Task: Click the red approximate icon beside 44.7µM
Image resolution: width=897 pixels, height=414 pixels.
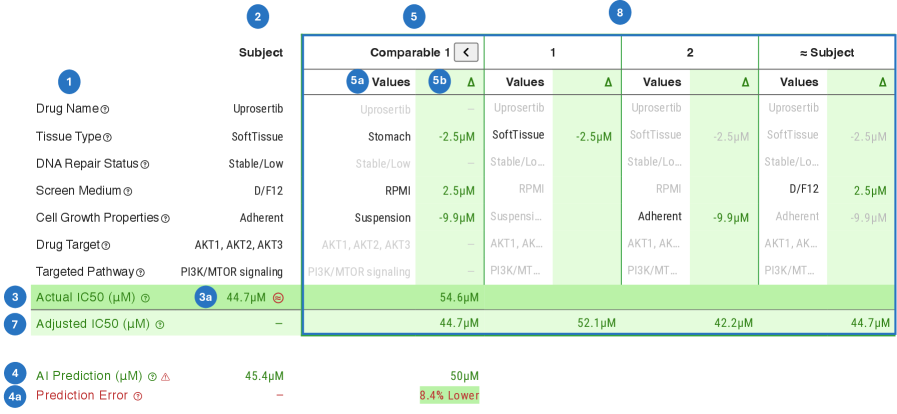Action: tap(278, 297)
